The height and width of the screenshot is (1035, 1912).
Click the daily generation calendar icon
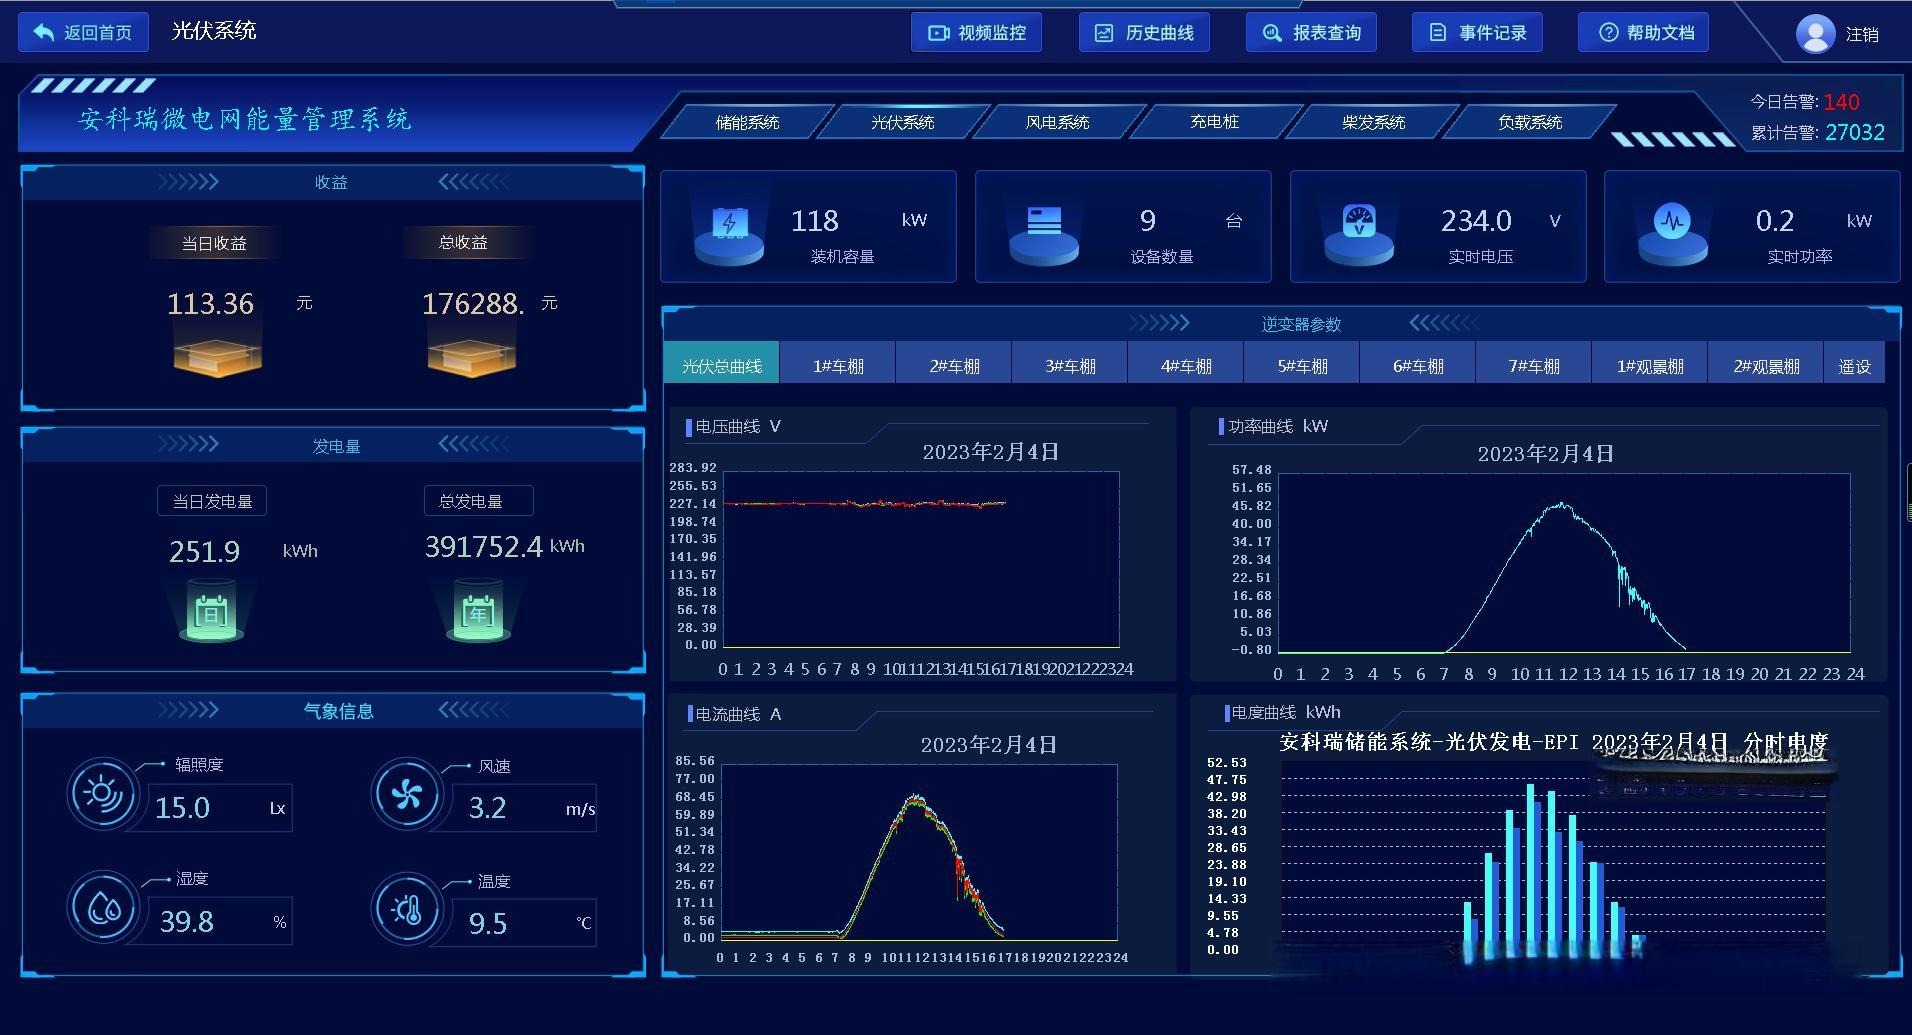click(x=211, y=613)
